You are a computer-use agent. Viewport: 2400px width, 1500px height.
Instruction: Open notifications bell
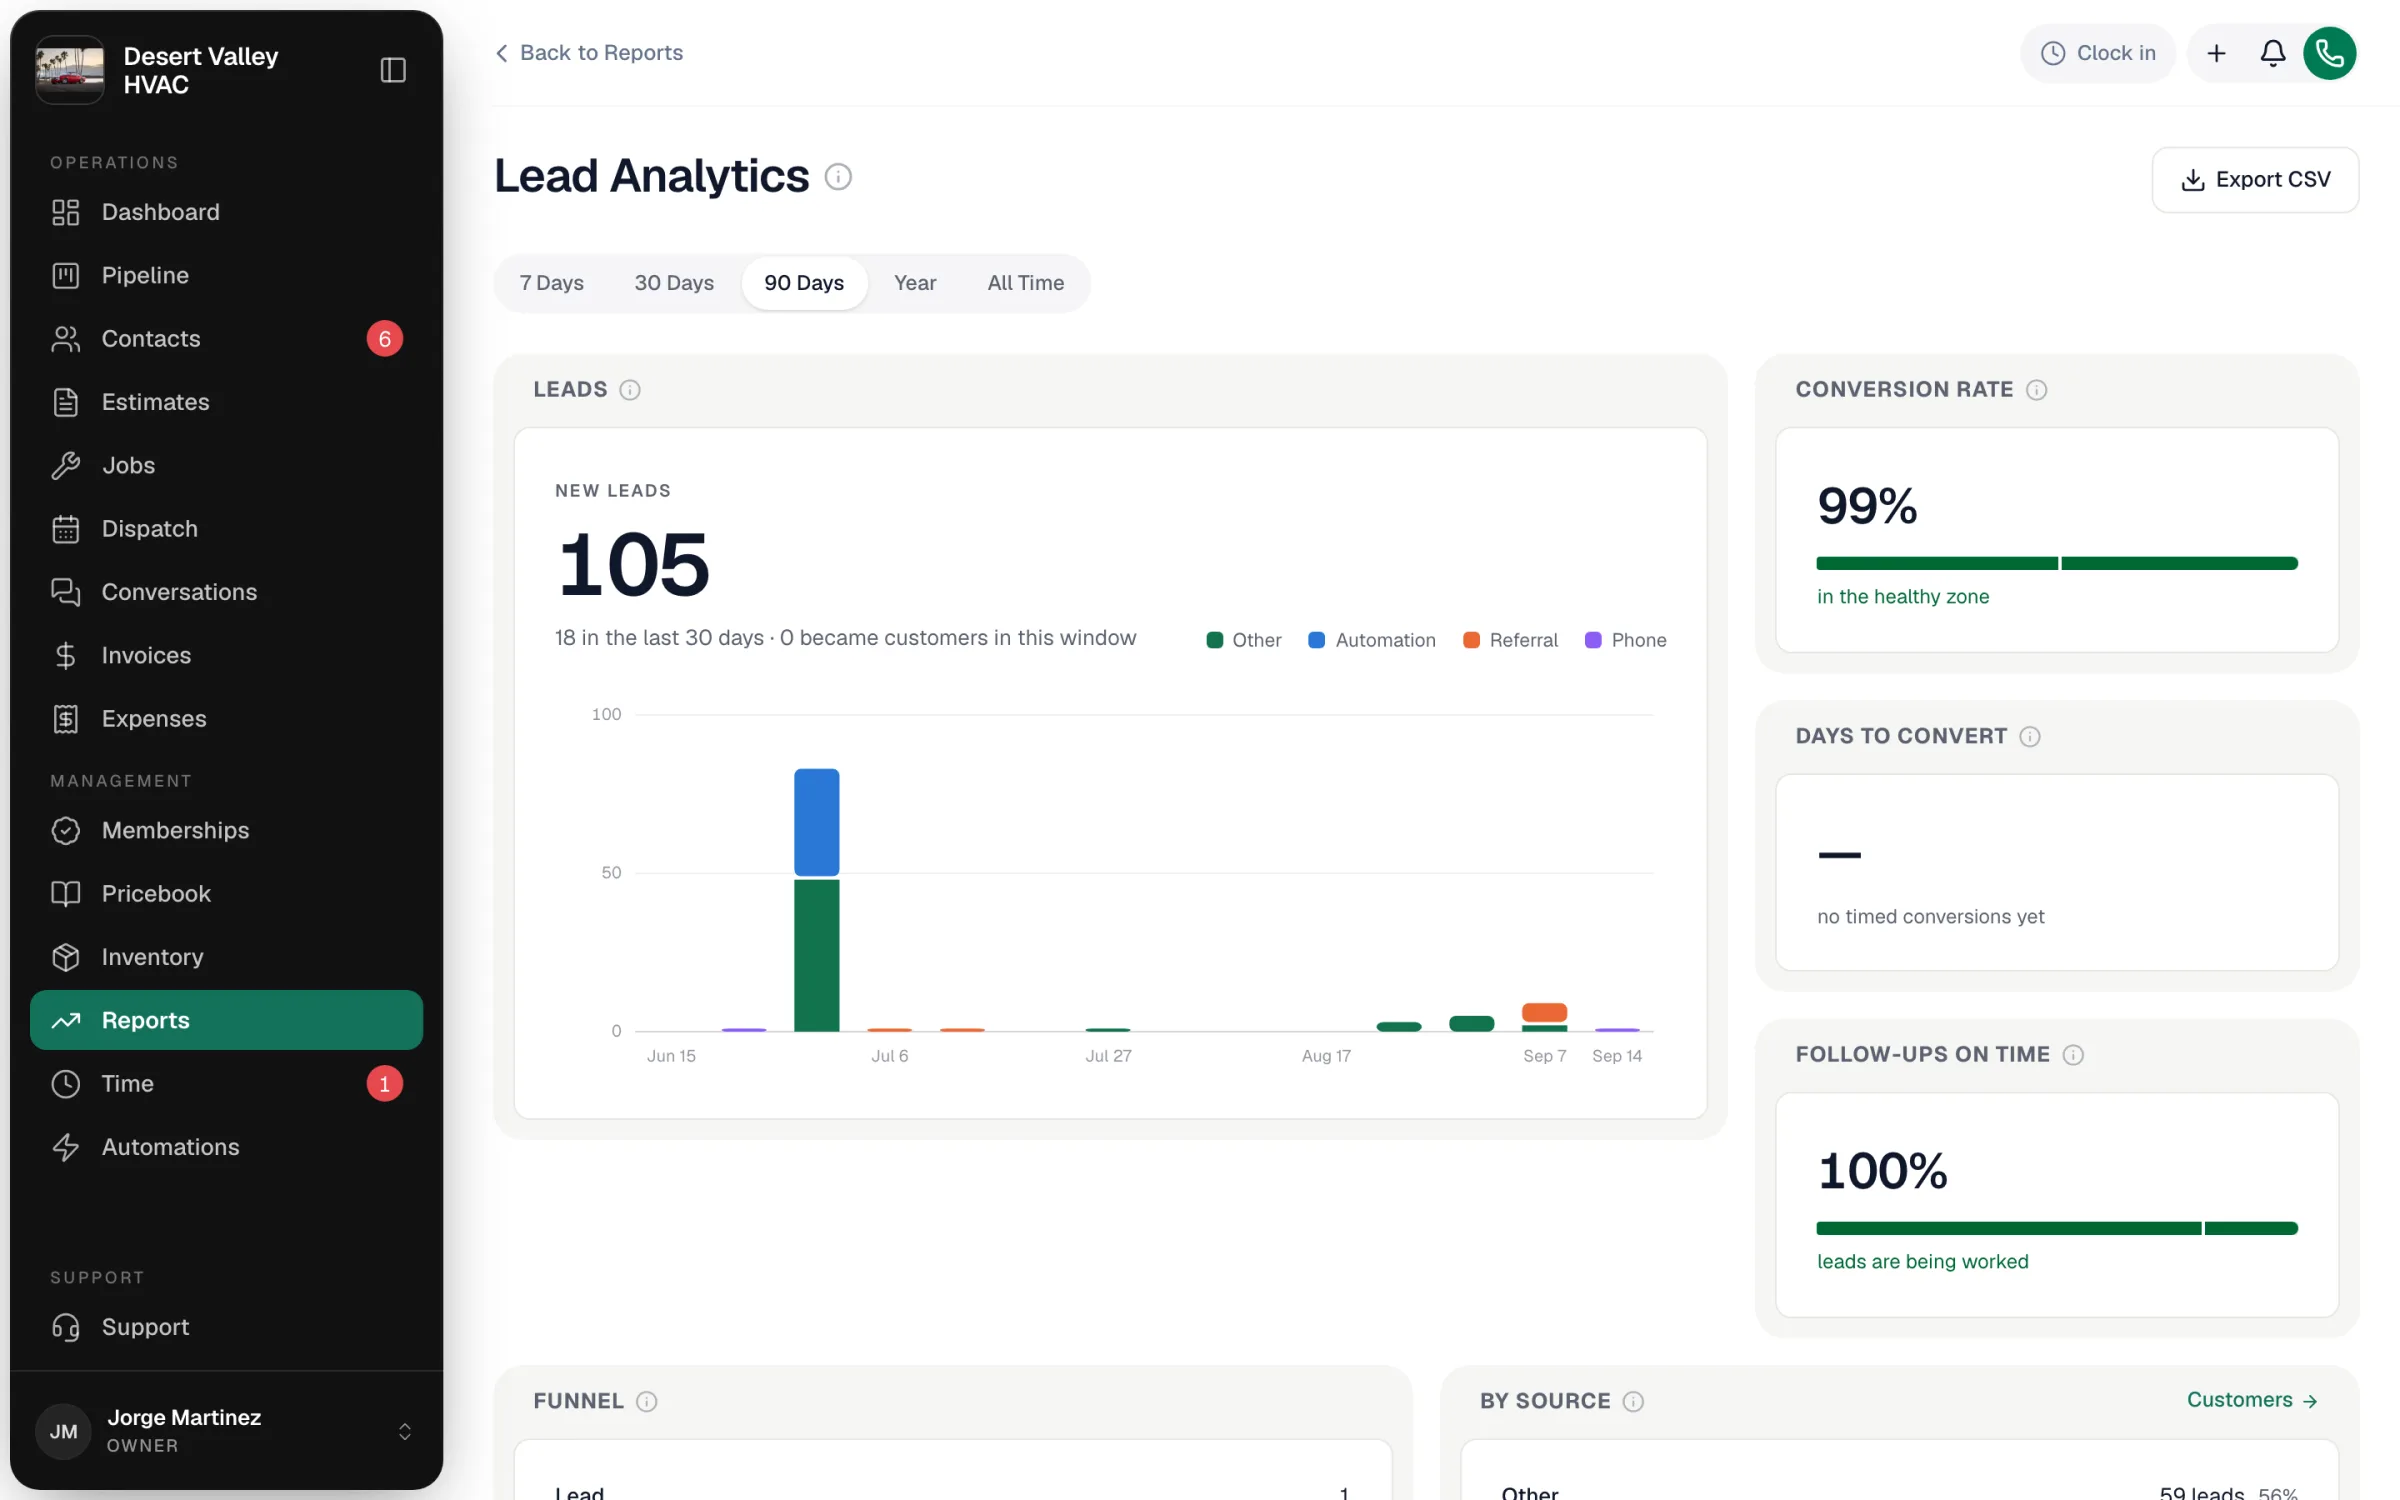2273,53
